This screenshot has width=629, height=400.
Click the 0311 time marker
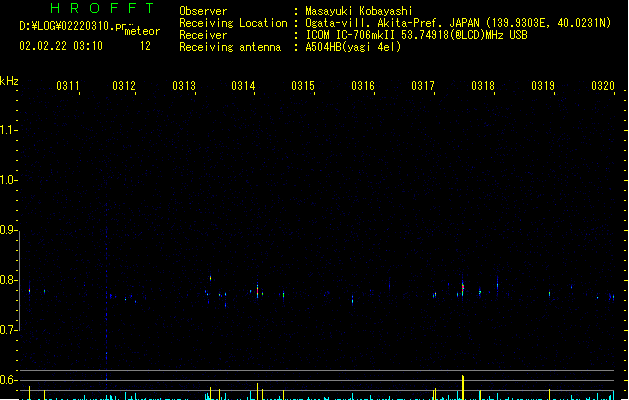click(67, 86)
